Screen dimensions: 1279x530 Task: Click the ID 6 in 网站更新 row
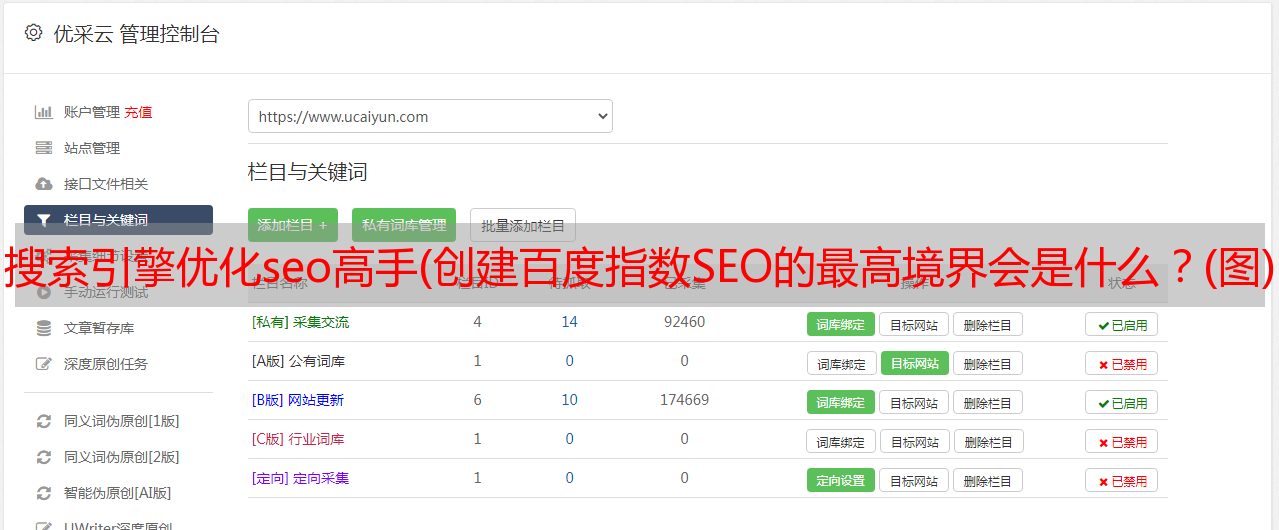477,400
